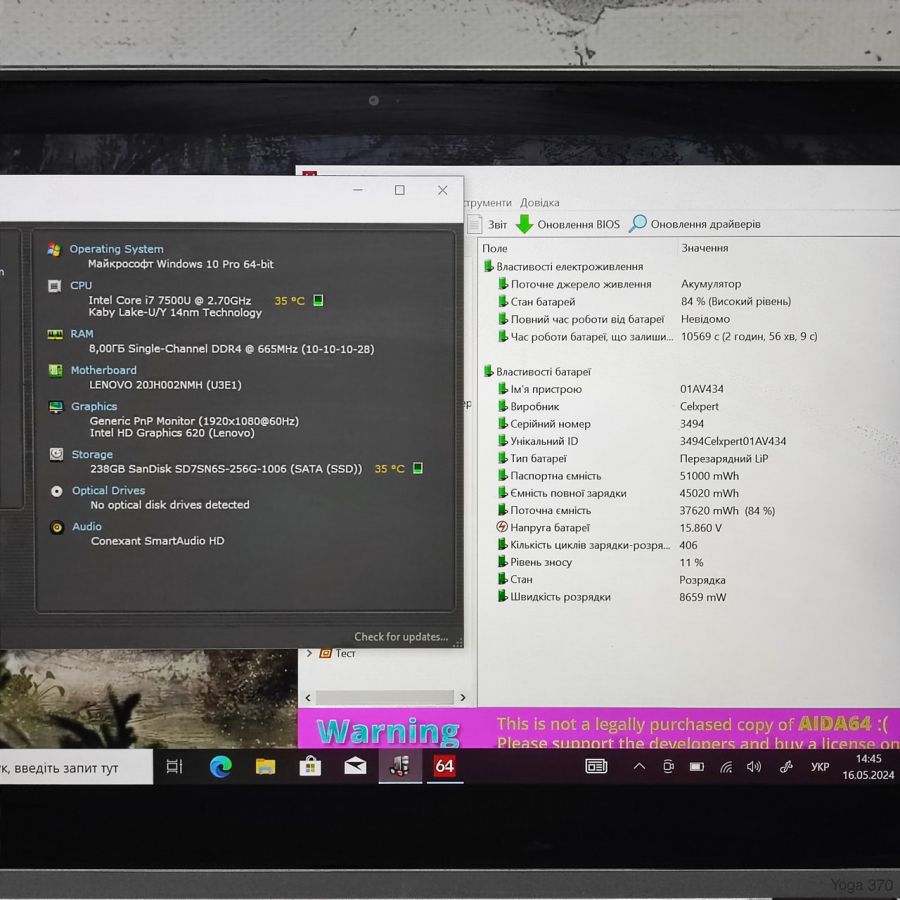900x900 pixels.
Task: Open Microsoft Store from the taskbar
Action: [310, 766]
